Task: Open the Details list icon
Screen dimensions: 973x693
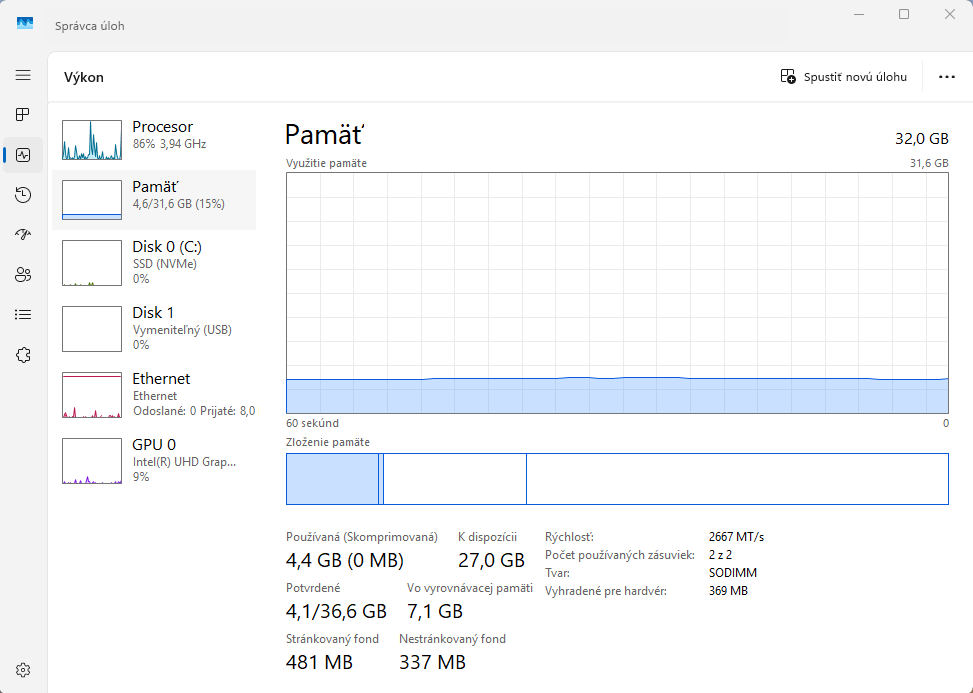Action: (x=23, y=314)
